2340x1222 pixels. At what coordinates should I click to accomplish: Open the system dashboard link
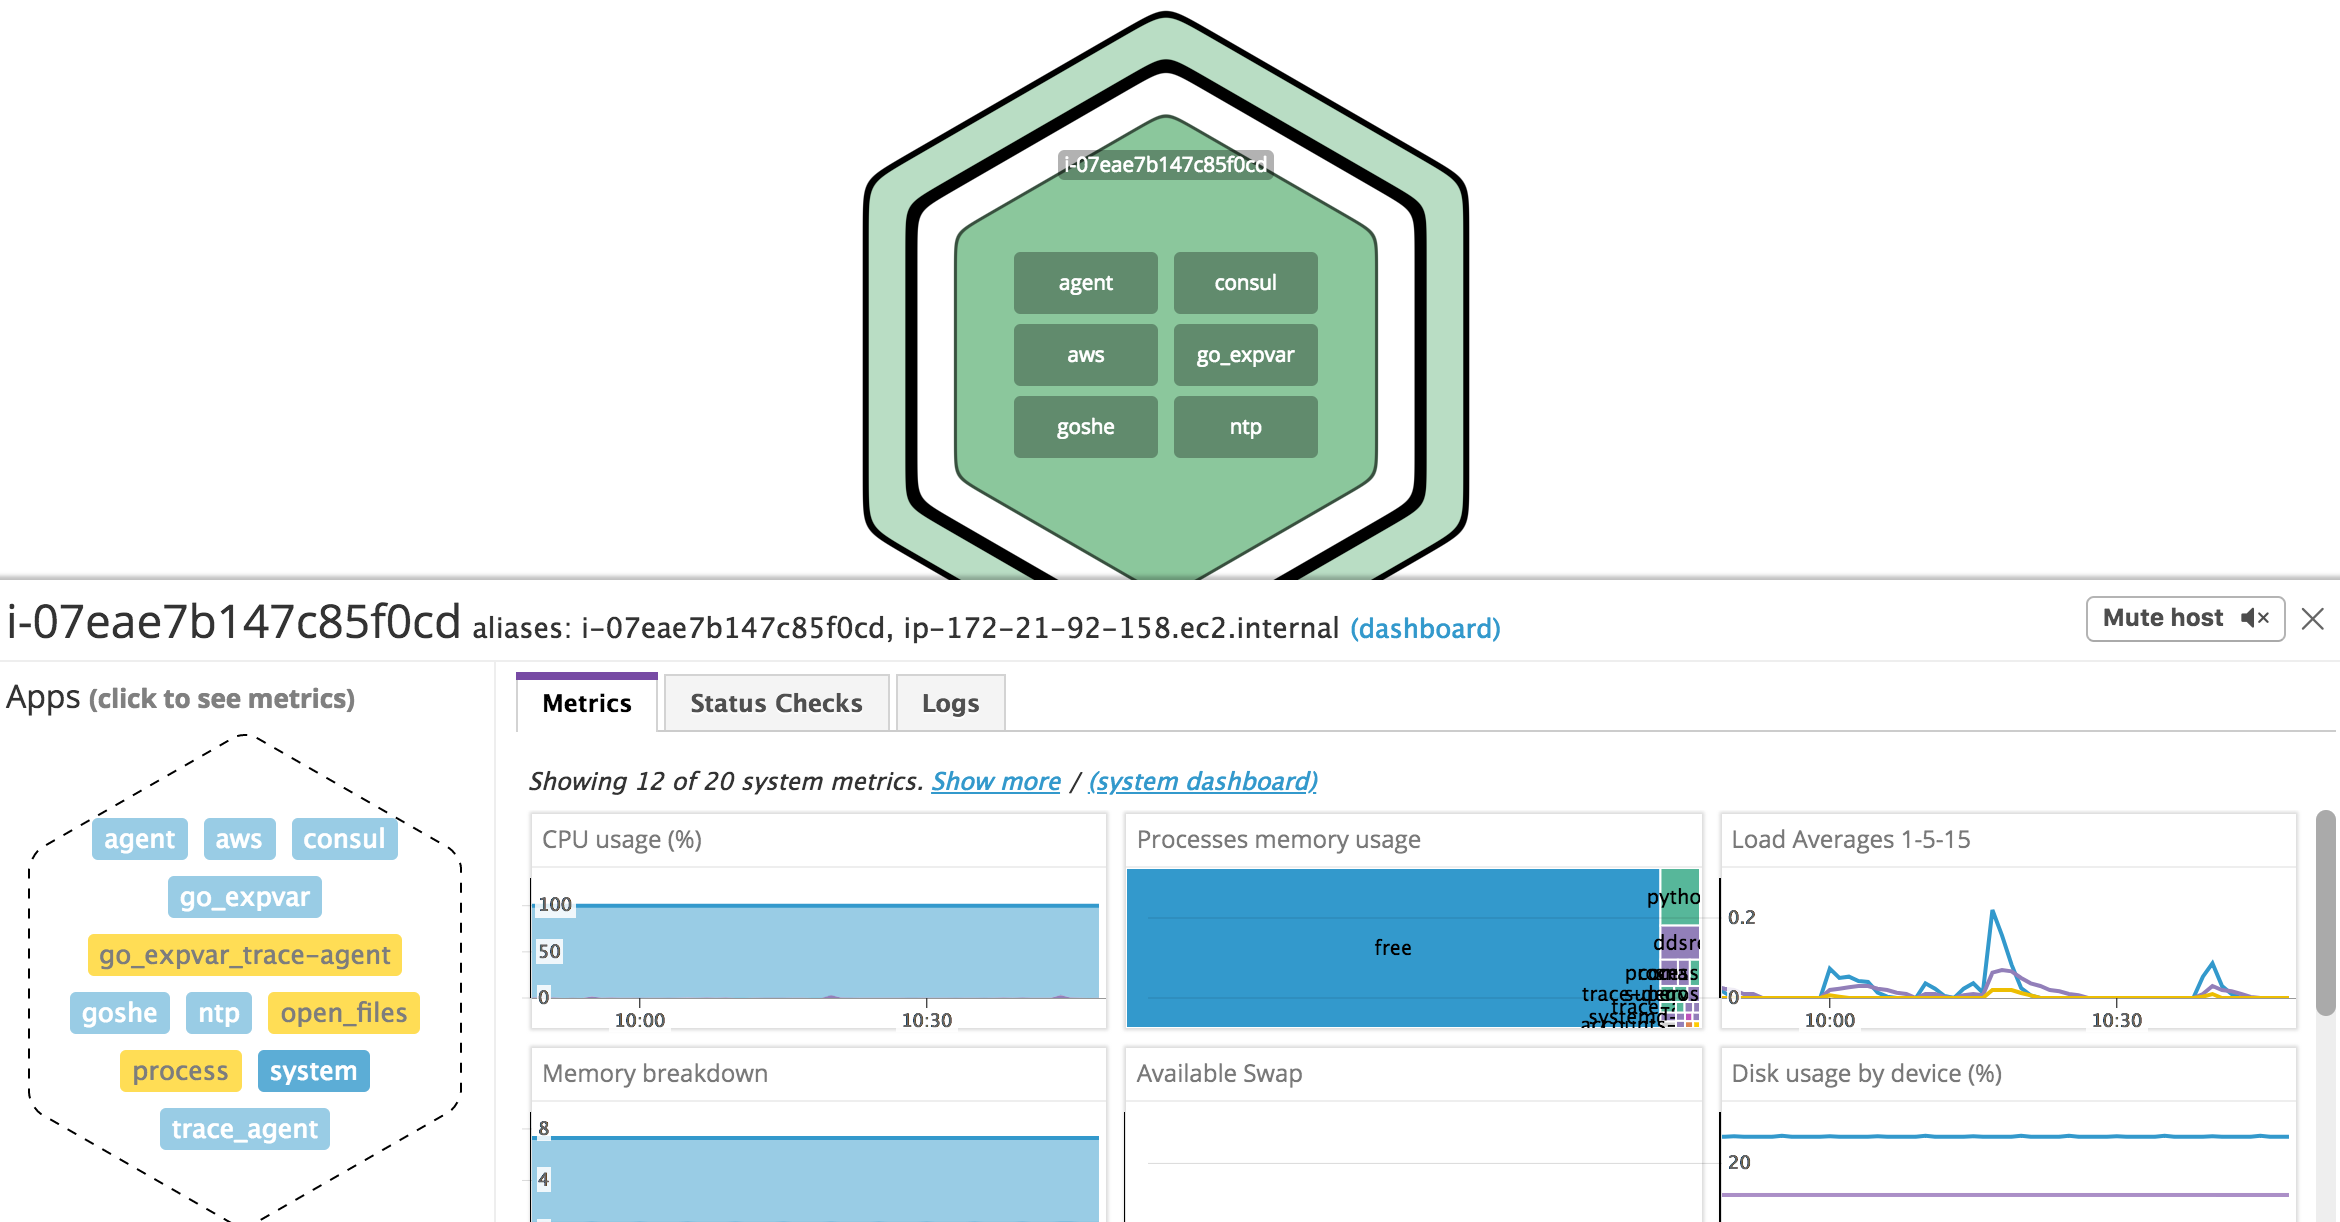coord(1203,781)
